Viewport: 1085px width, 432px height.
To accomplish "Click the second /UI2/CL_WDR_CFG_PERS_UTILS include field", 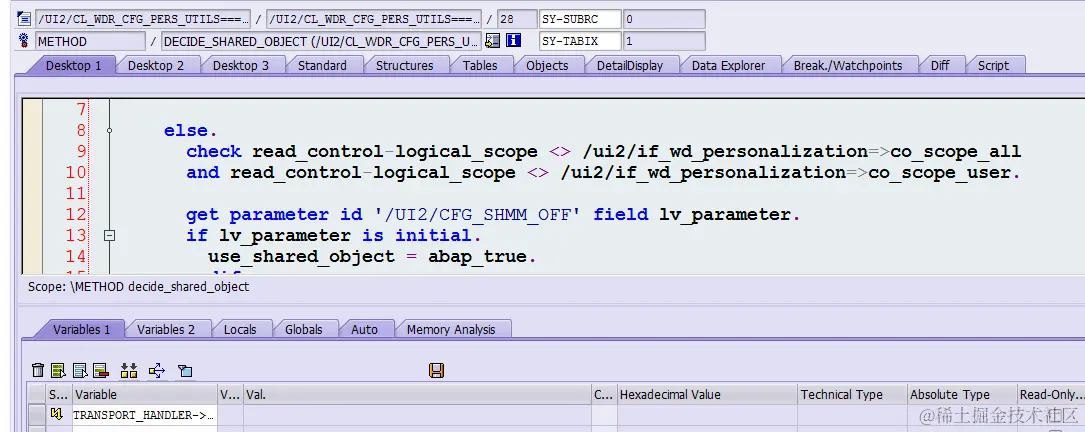I will click(x=374, y=19).
